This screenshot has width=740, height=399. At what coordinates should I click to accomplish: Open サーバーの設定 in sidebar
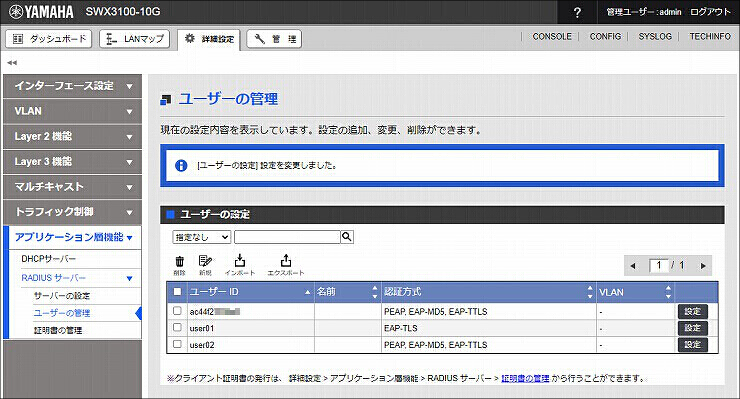[x=62, y=296]
